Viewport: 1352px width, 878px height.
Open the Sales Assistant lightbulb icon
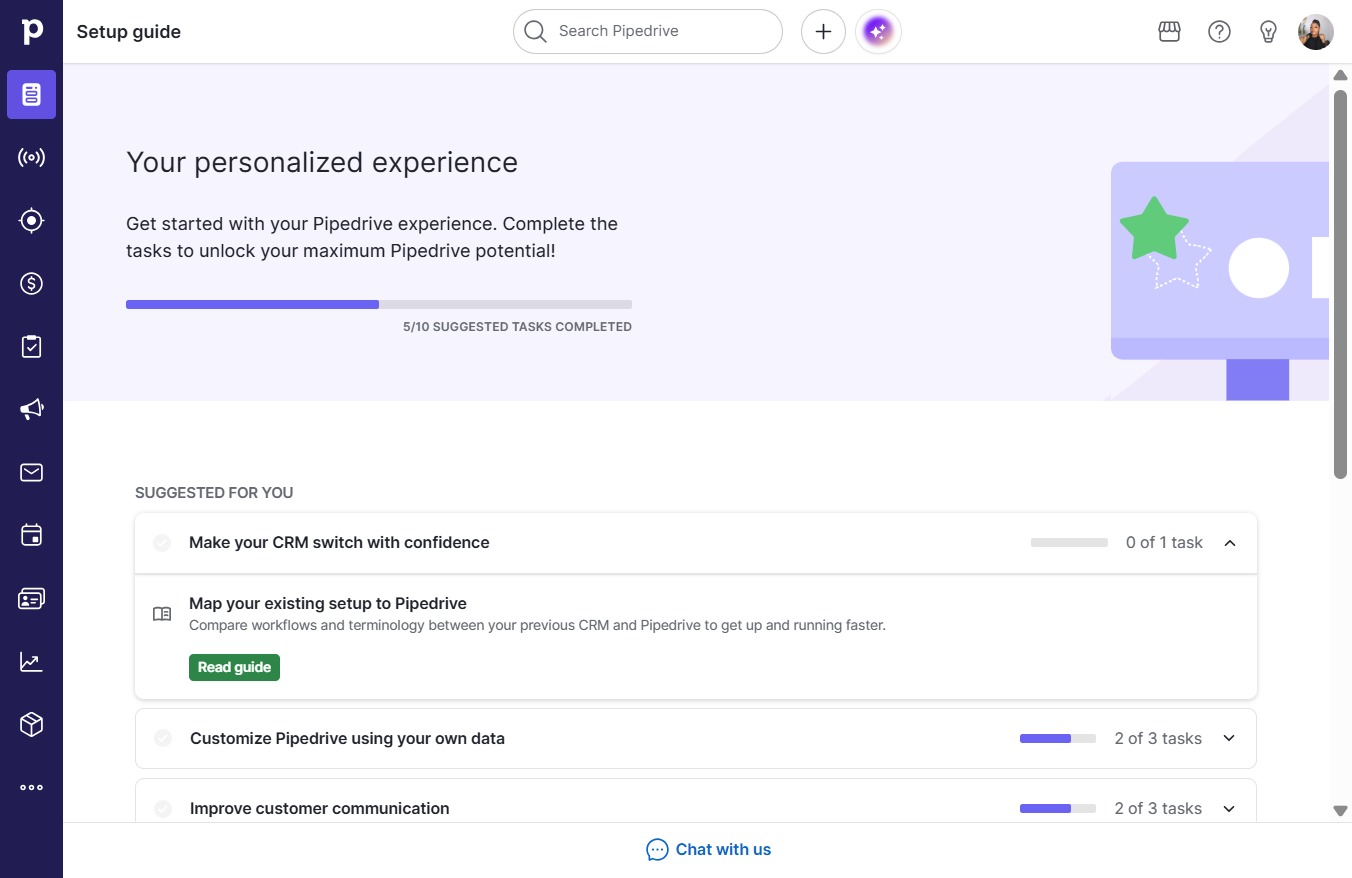[1268, 32]
